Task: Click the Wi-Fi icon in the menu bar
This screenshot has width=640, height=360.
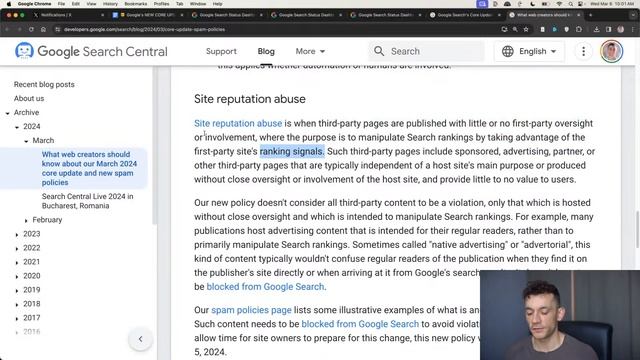Action: [x=559, y=4]
